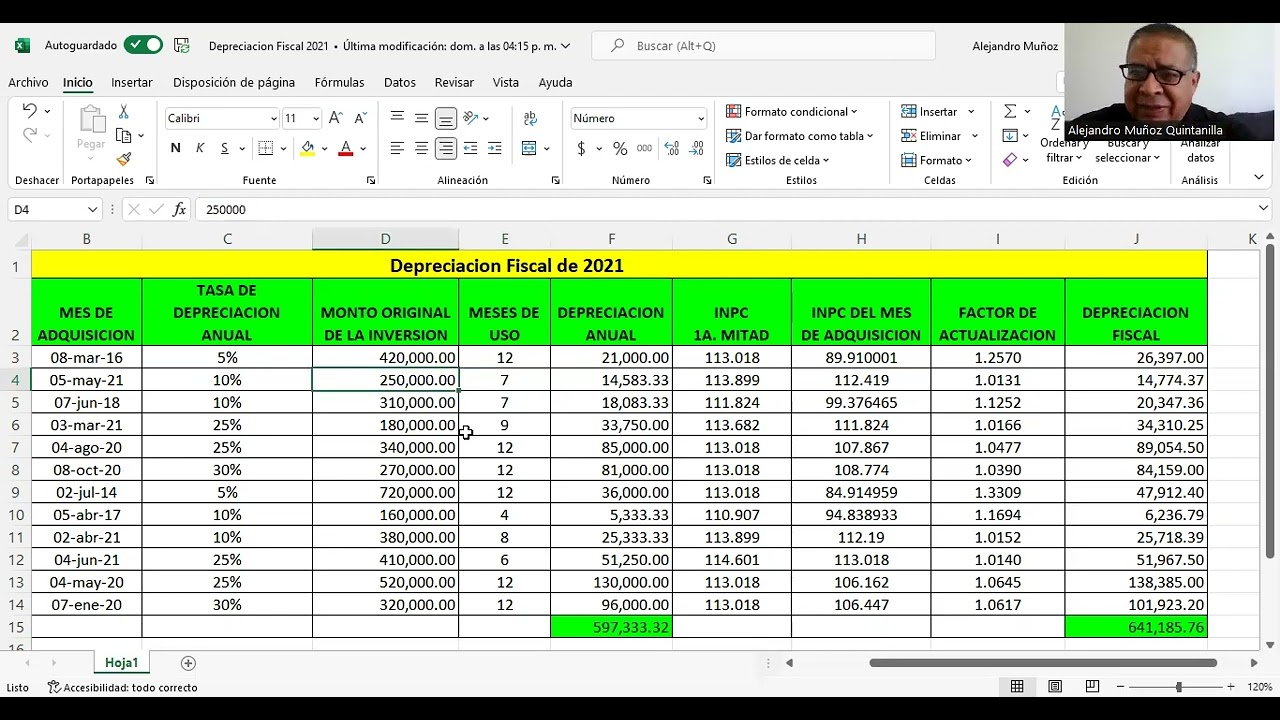Align cell text to the left
Screen dimensions: 1280x720
pyautogui.click(x=397, y=148)
